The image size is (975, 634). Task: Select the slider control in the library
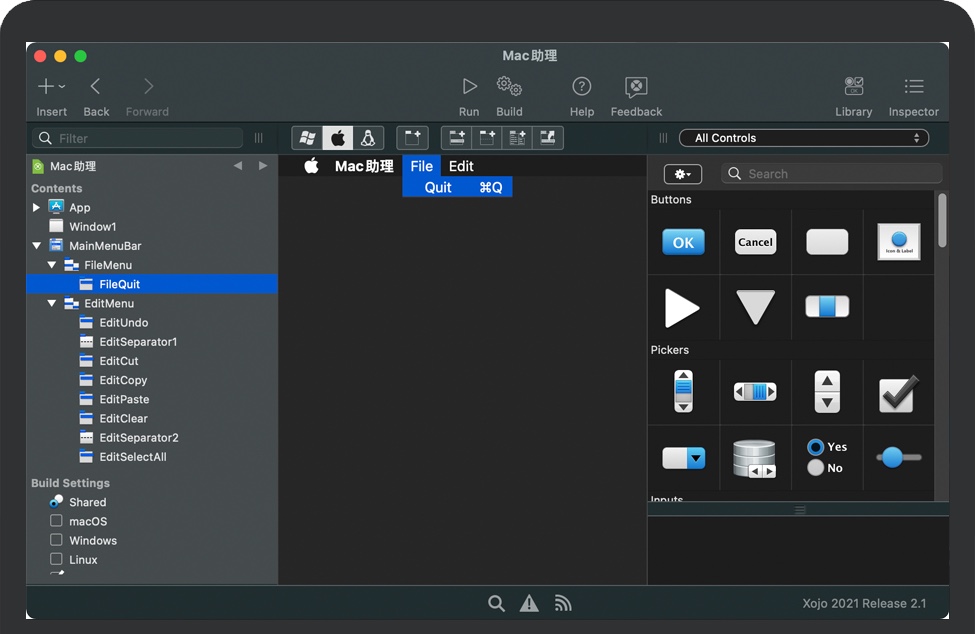[x=898, y=457]
